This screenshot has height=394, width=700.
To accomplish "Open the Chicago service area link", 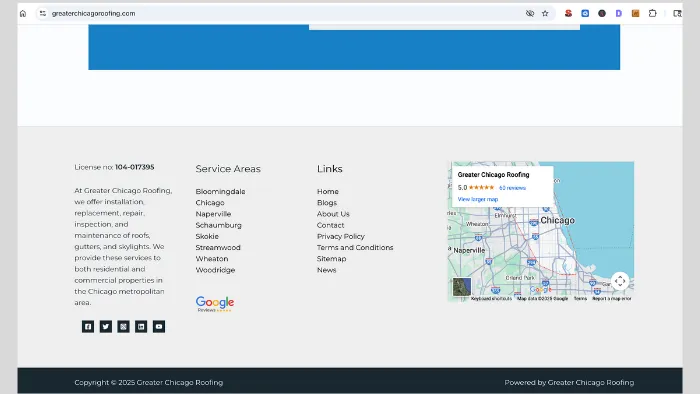I will point(210,203).
